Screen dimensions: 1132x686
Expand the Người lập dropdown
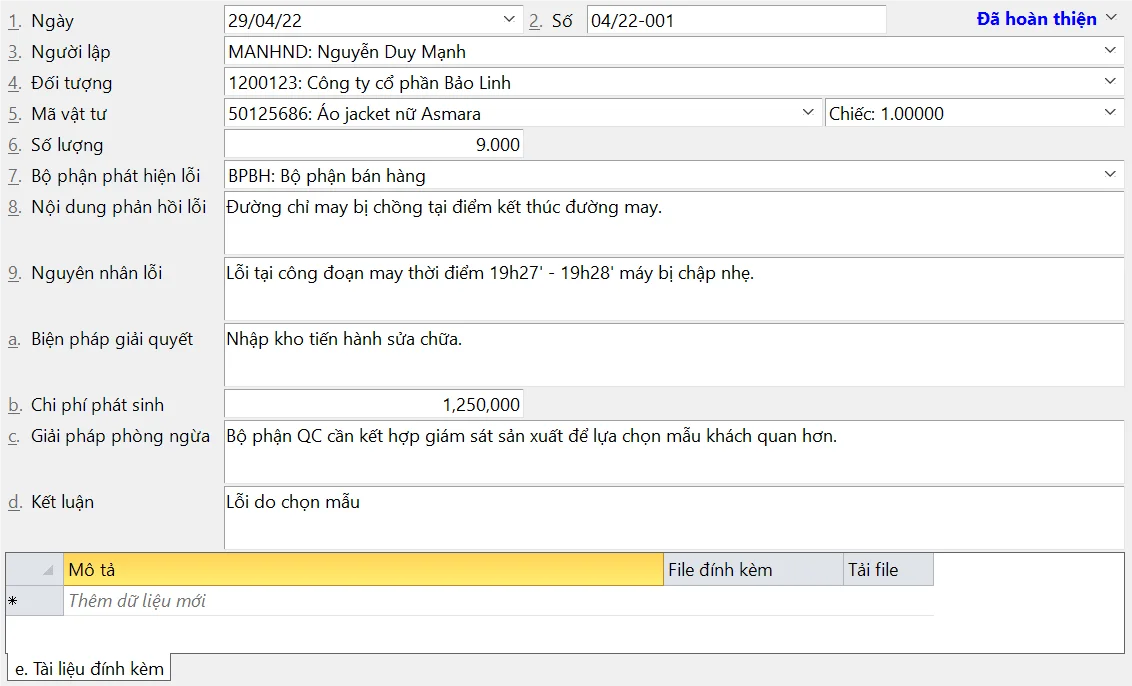[x=1110, y=51]
